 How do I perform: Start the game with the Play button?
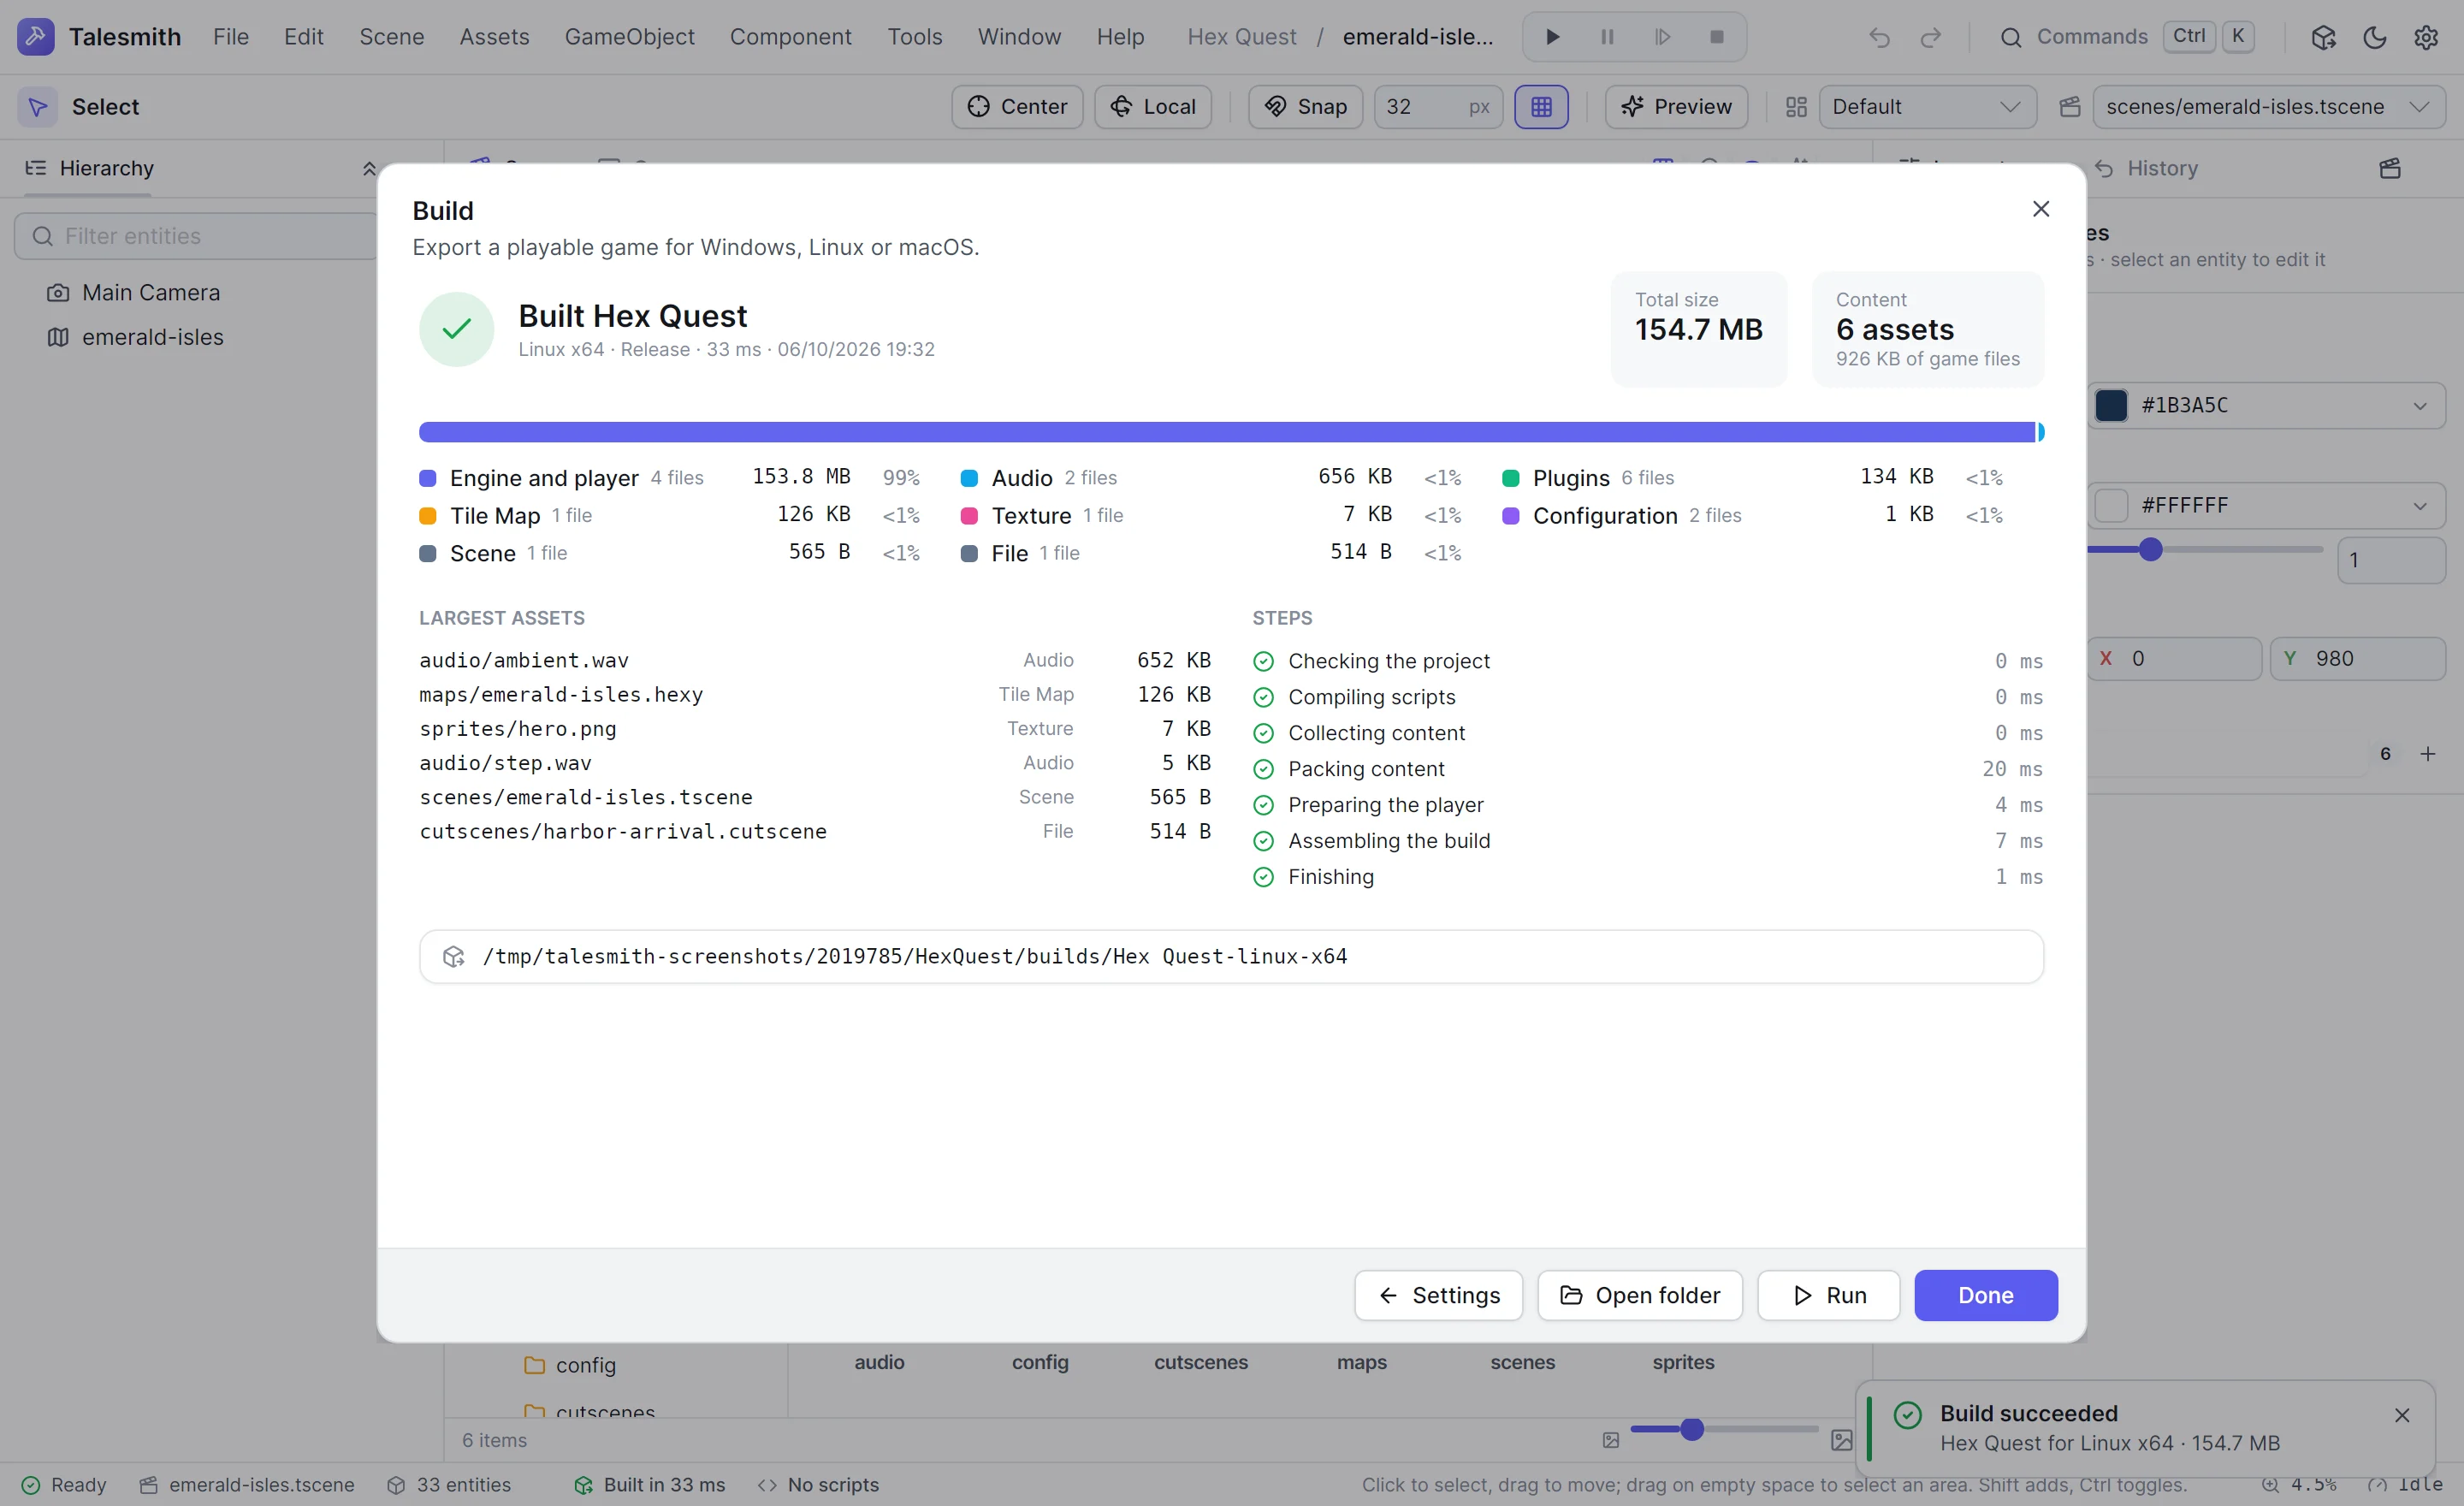[1552, 37]
